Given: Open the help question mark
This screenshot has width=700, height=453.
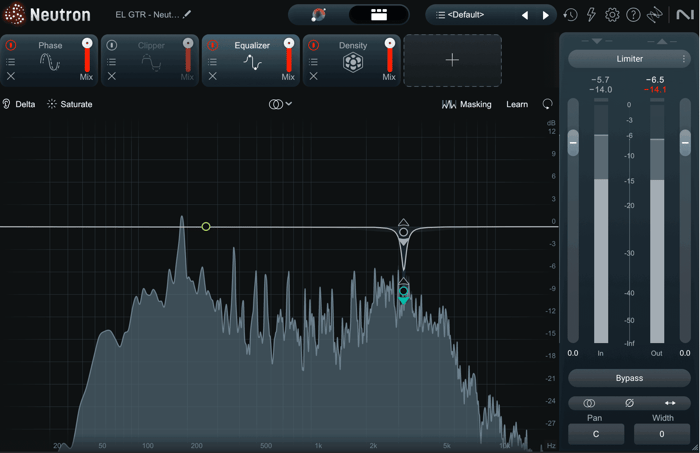Looking at the screenshot, I should [x=633, y=15].
